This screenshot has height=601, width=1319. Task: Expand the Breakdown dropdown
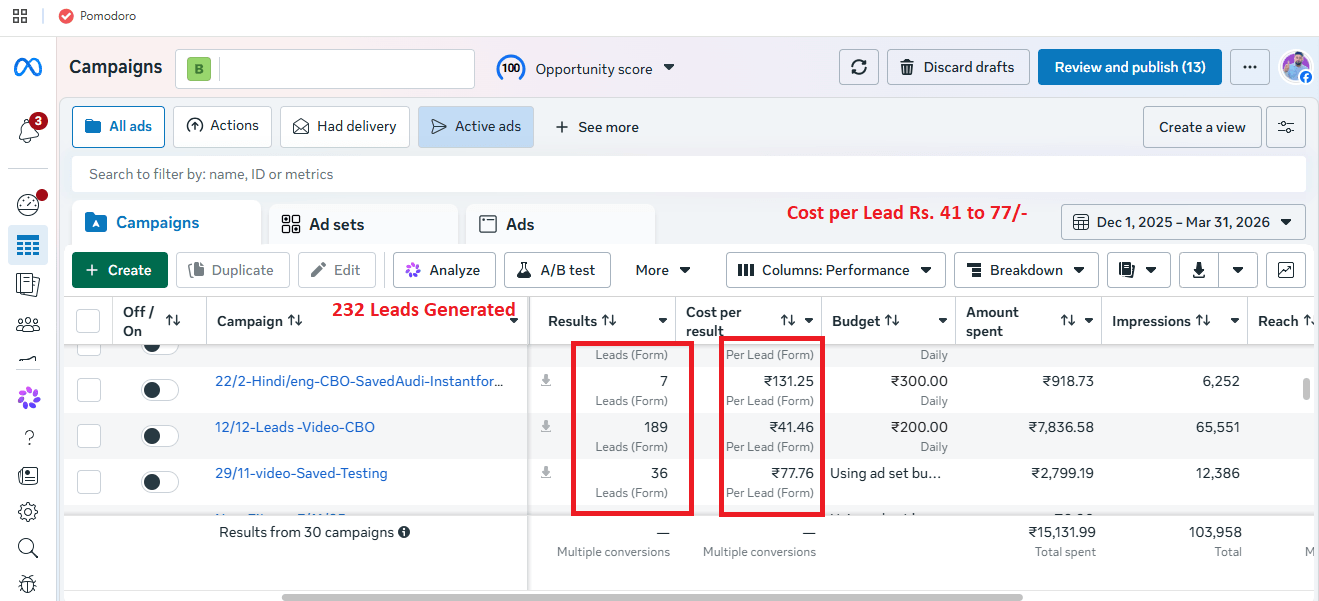1026,270
